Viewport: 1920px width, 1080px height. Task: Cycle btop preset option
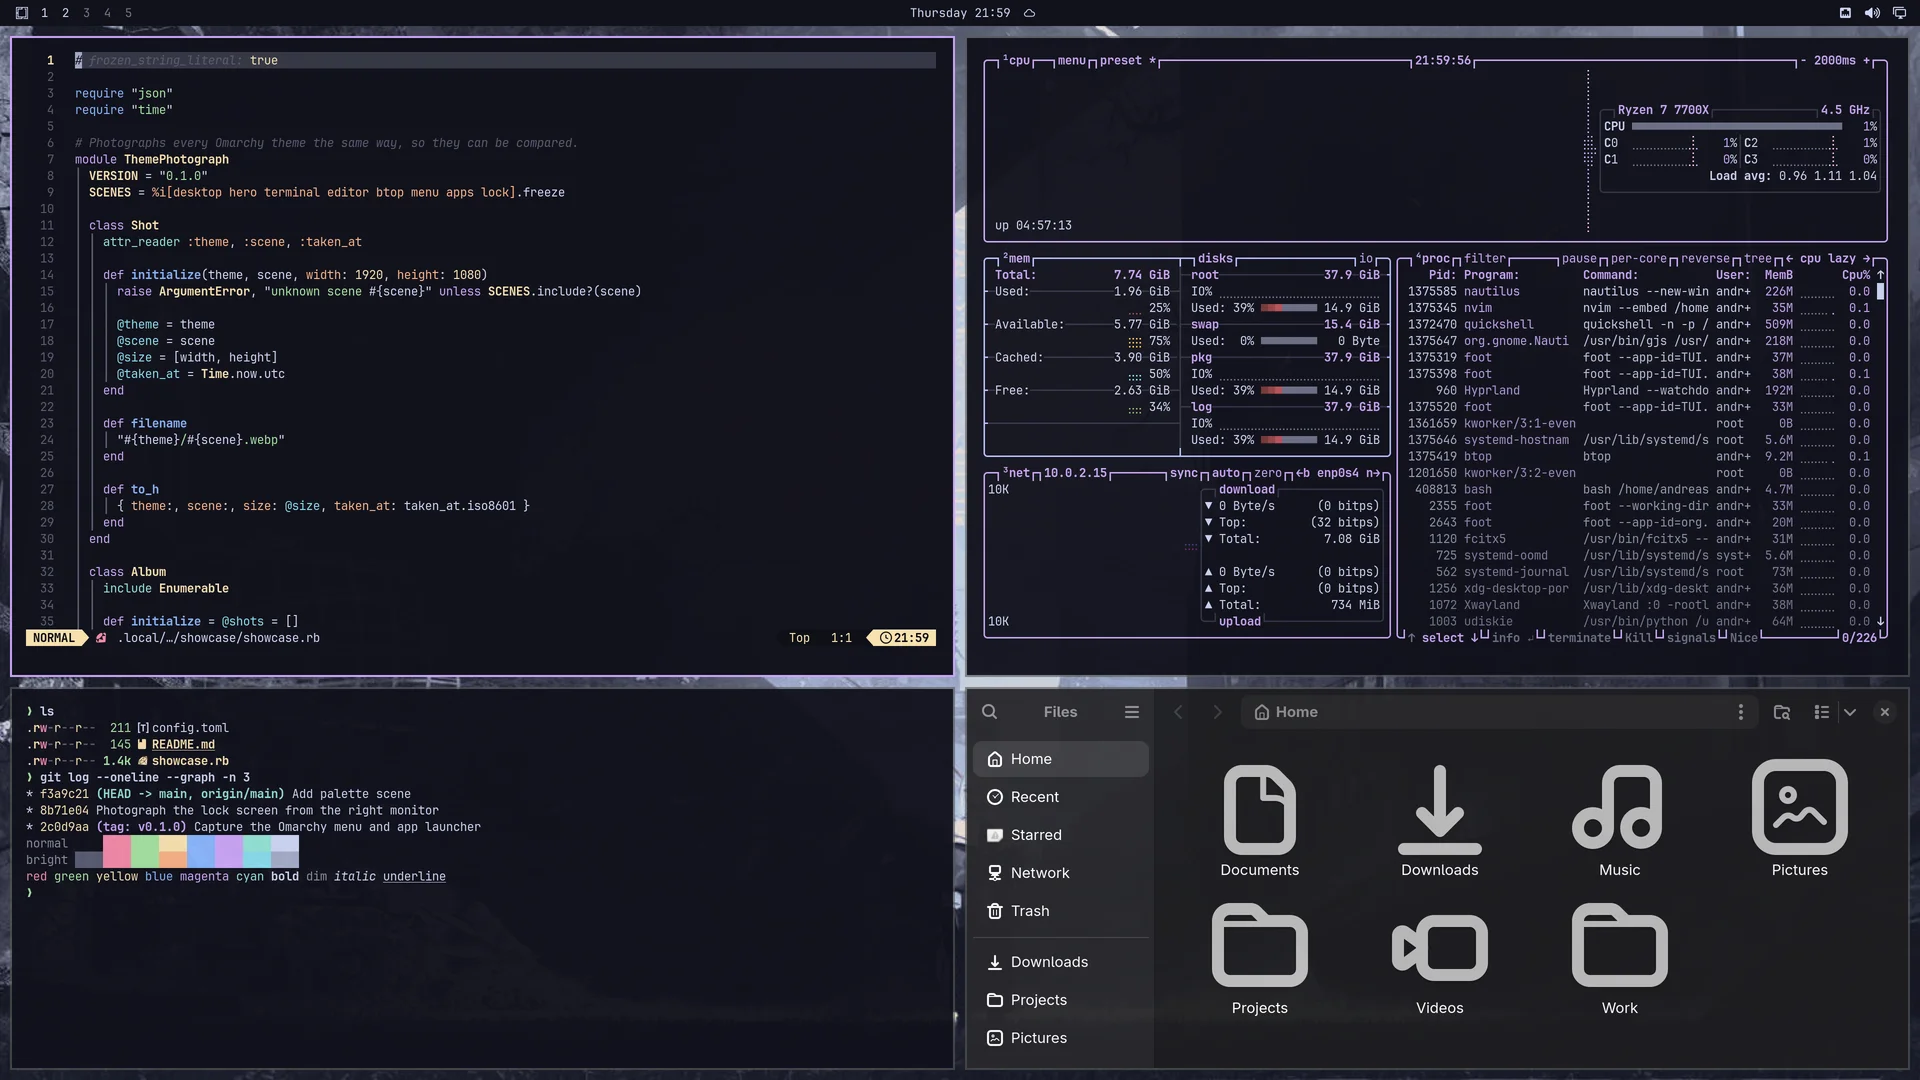click(x=1127, y=61)
